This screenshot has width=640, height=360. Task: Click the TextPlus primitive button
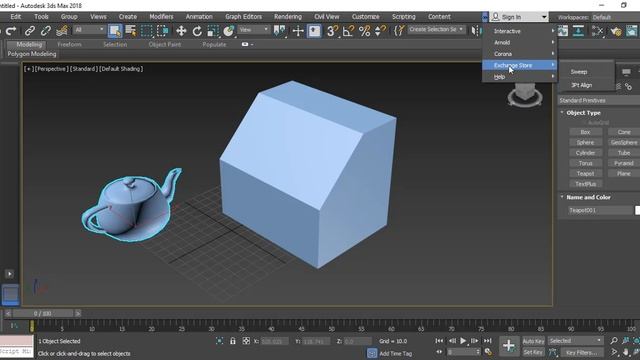click(585, 184)
